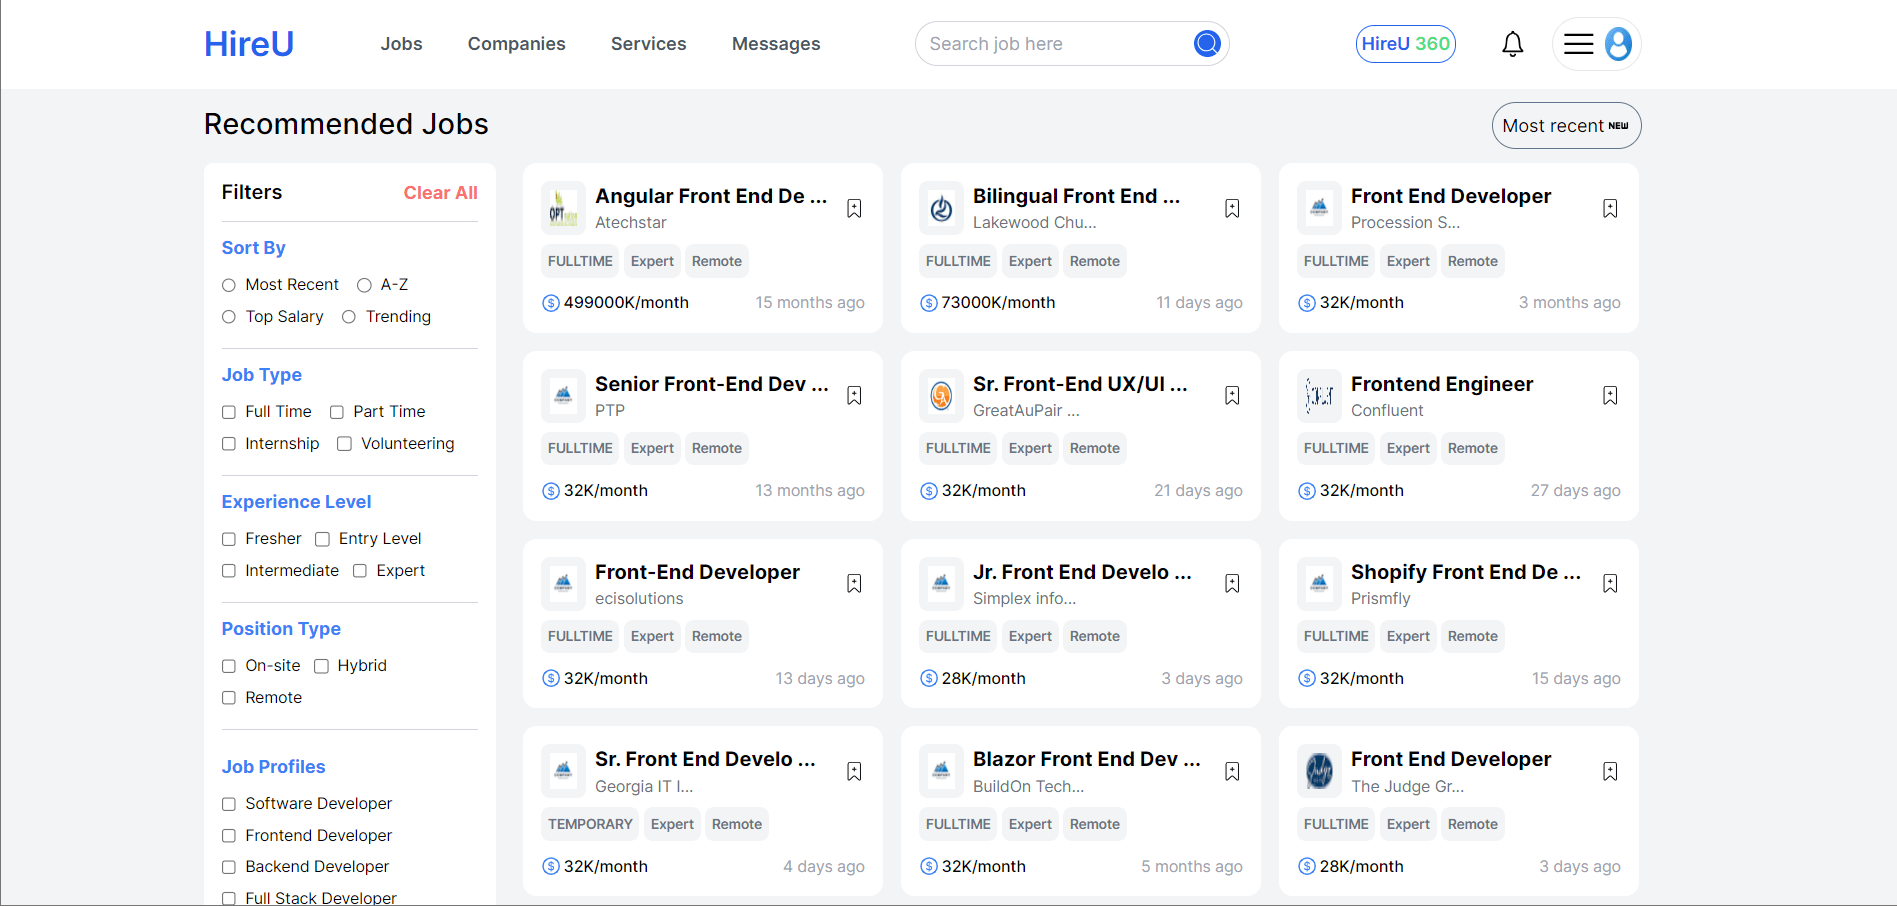
Task: Open notifications via the bell icon
Action: pos(1513,44)
